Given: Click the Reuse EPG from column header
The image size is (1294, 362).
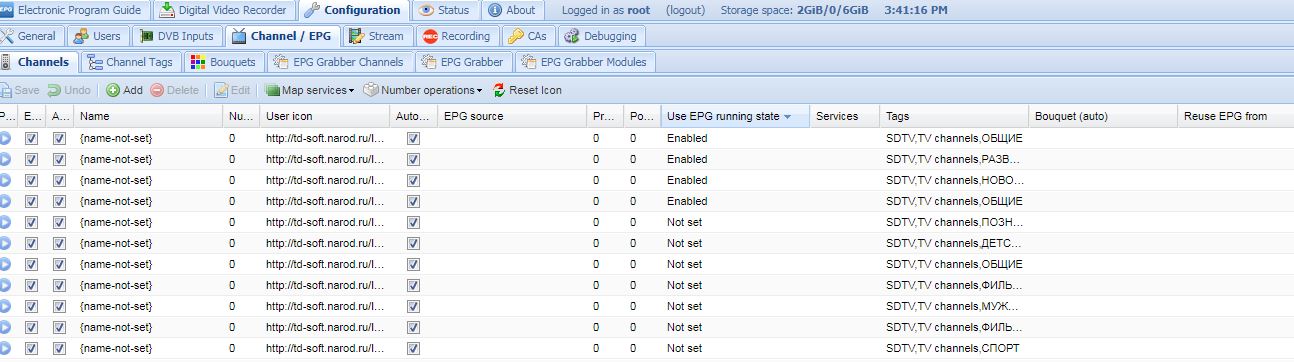Looking at the screenshot, I should (x=1235, y=117).
